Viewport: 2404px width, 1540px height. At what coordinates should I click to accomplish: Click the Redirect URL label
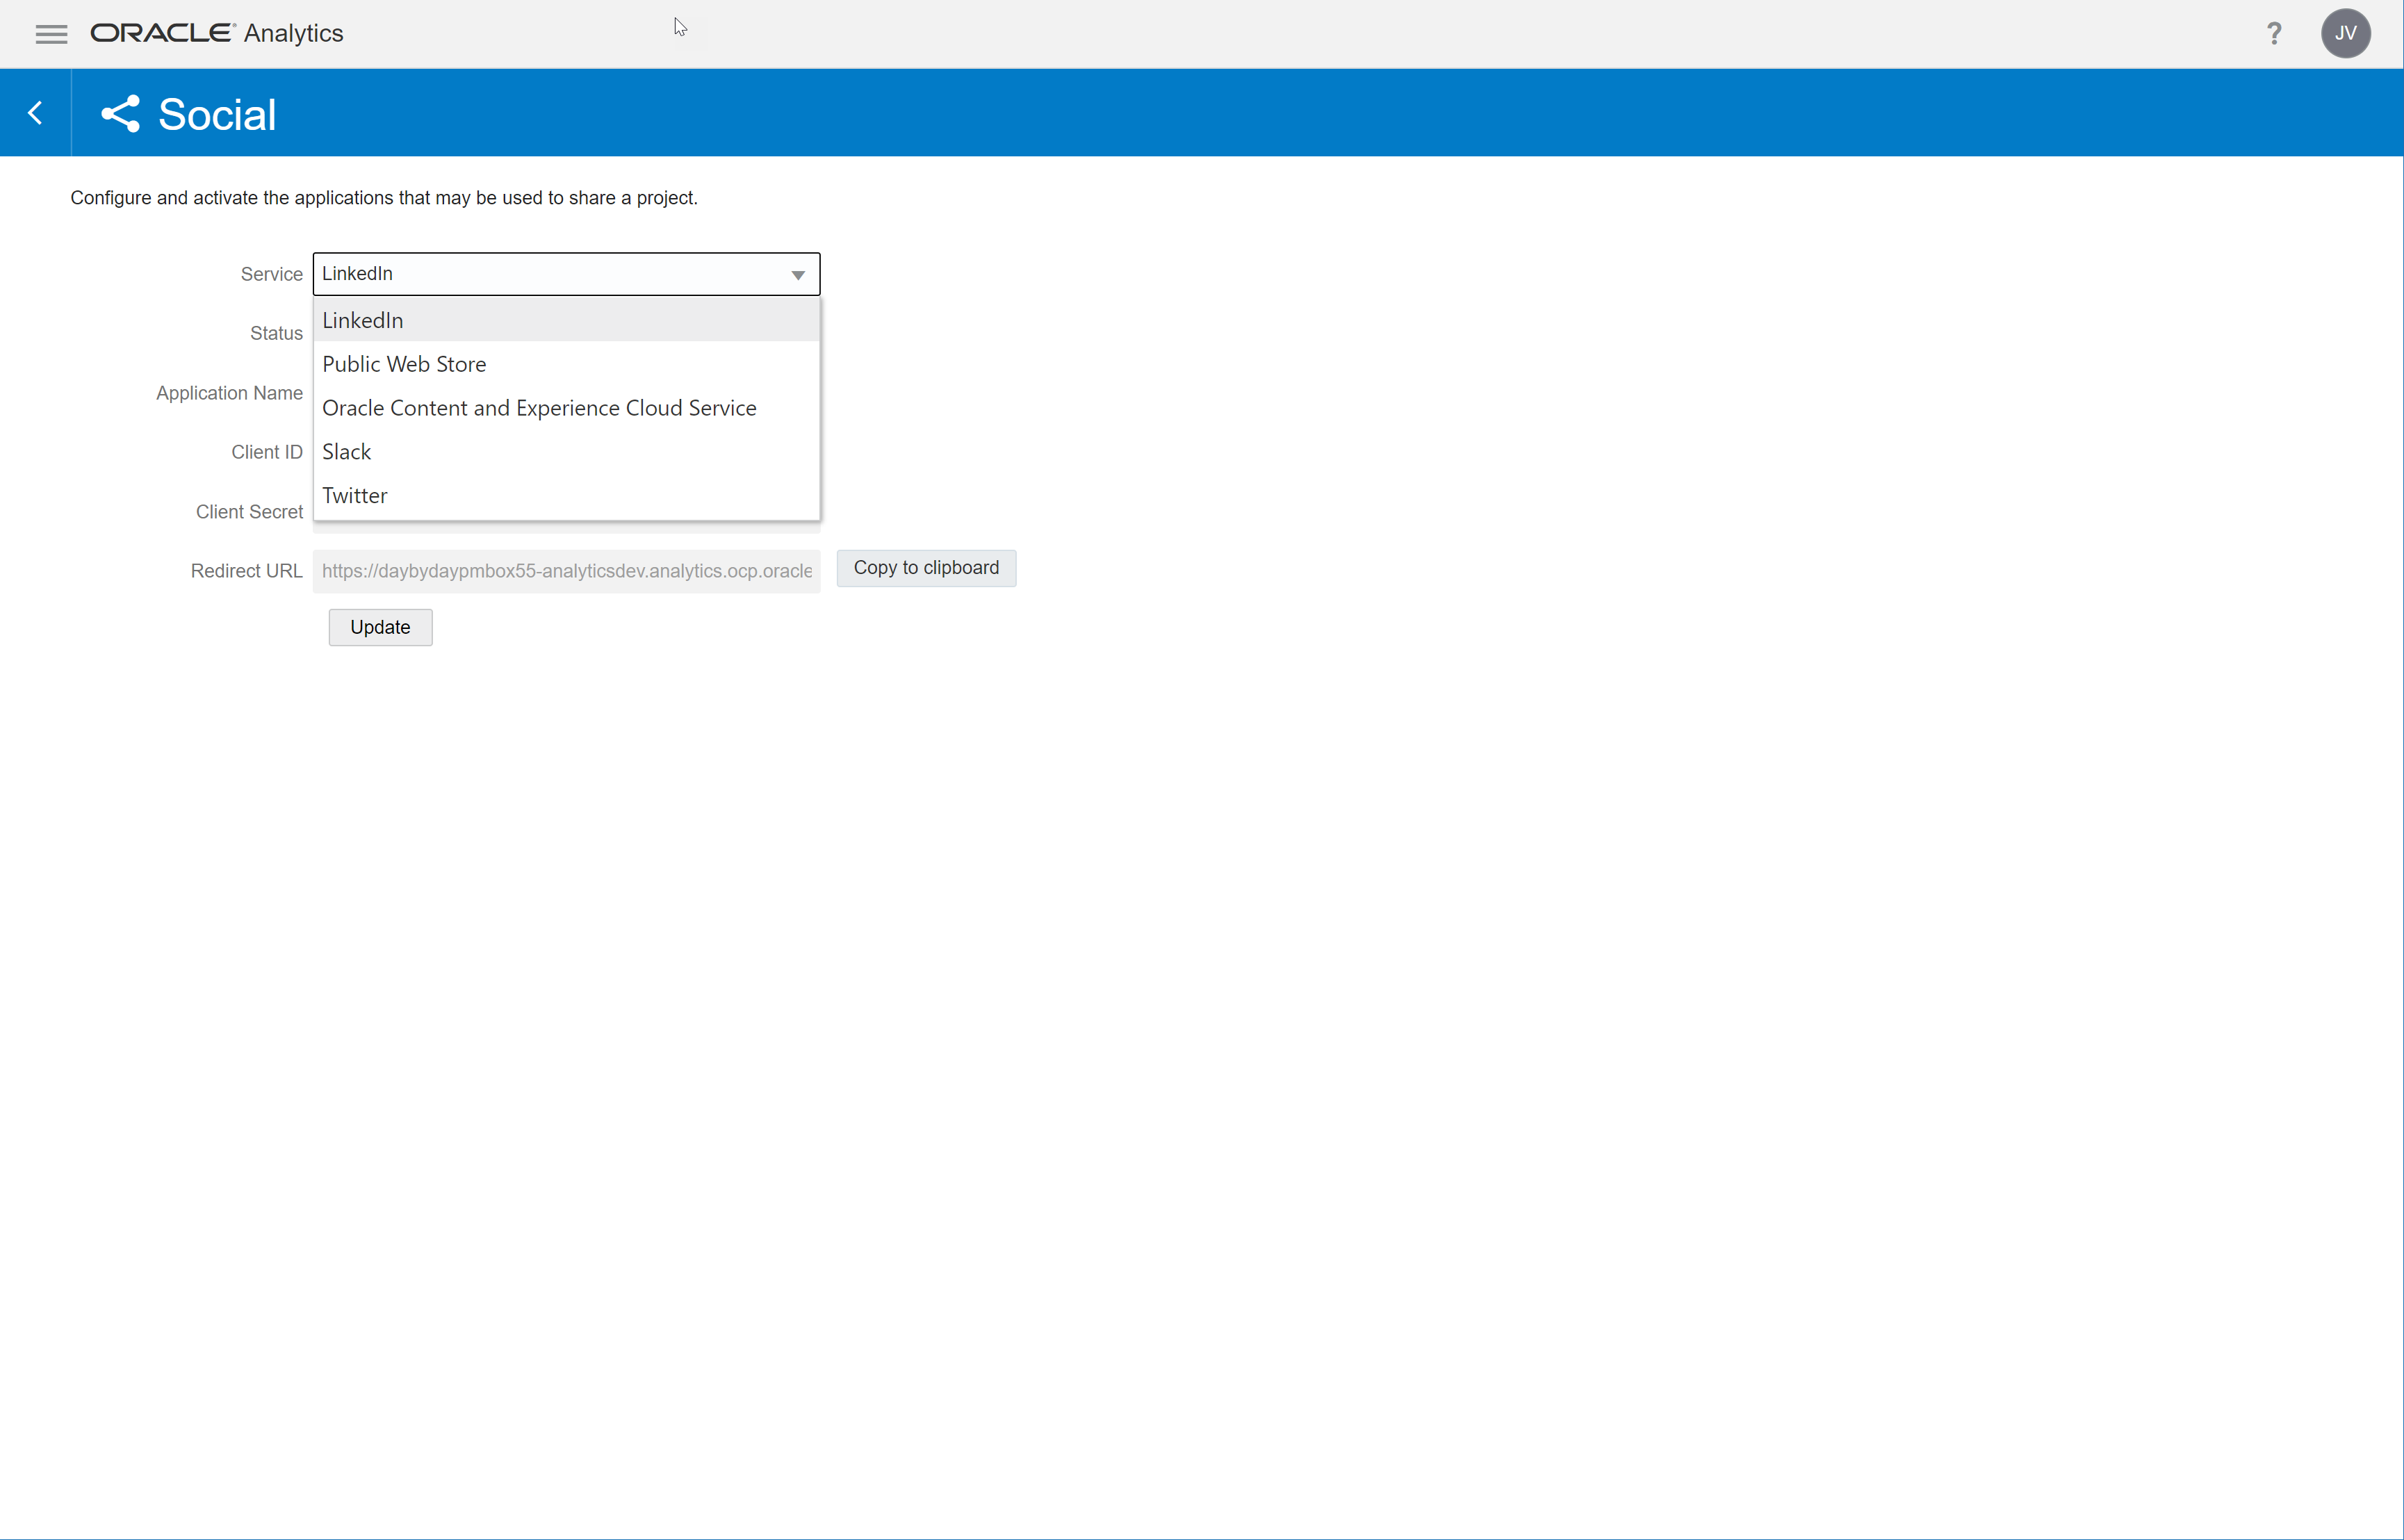click(x=246, y=571)
